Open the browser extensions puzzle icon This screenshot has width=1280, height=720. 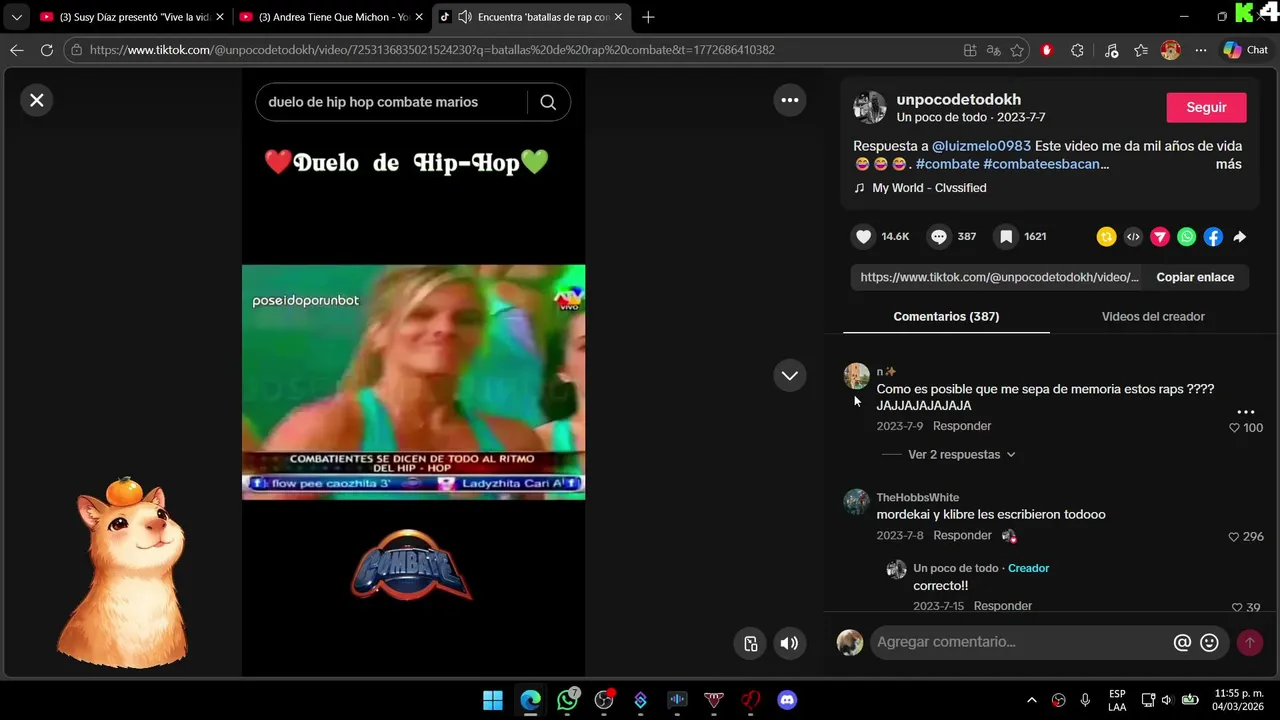pos(1077,50)
